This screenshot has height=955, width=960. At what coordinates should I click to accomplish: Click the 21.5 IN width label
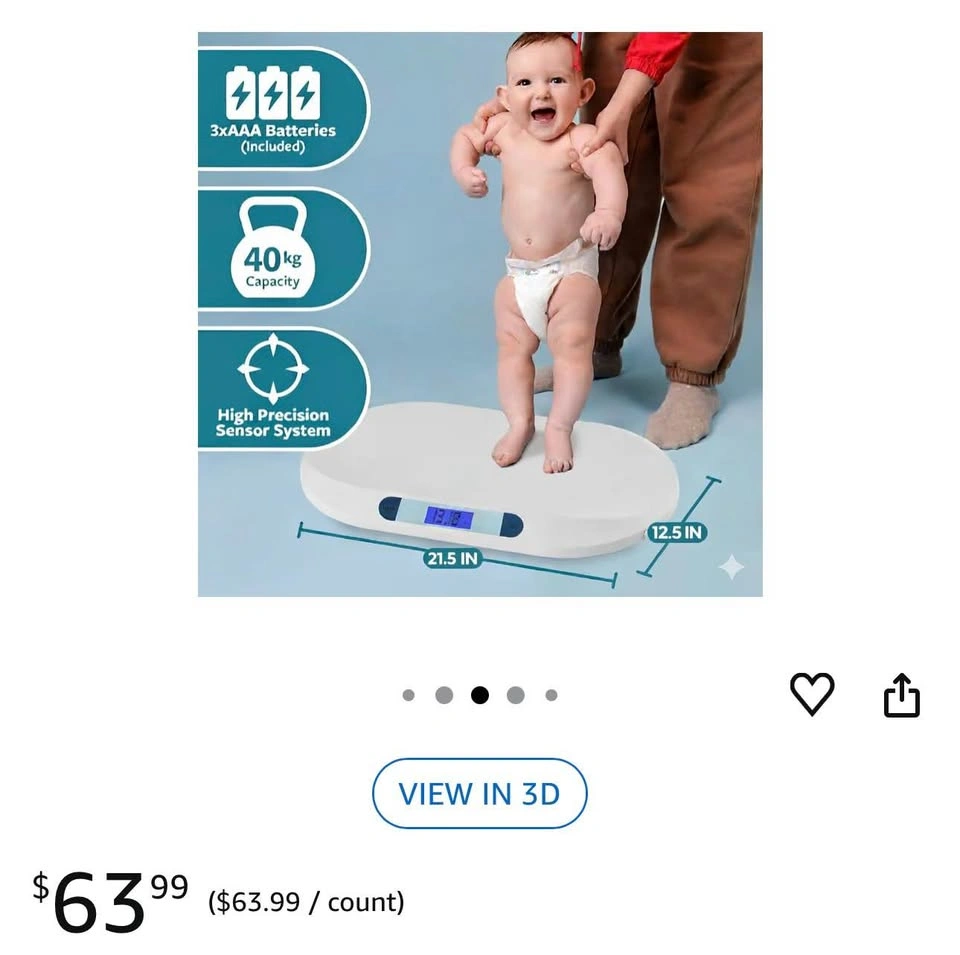[x=452, y=558]
